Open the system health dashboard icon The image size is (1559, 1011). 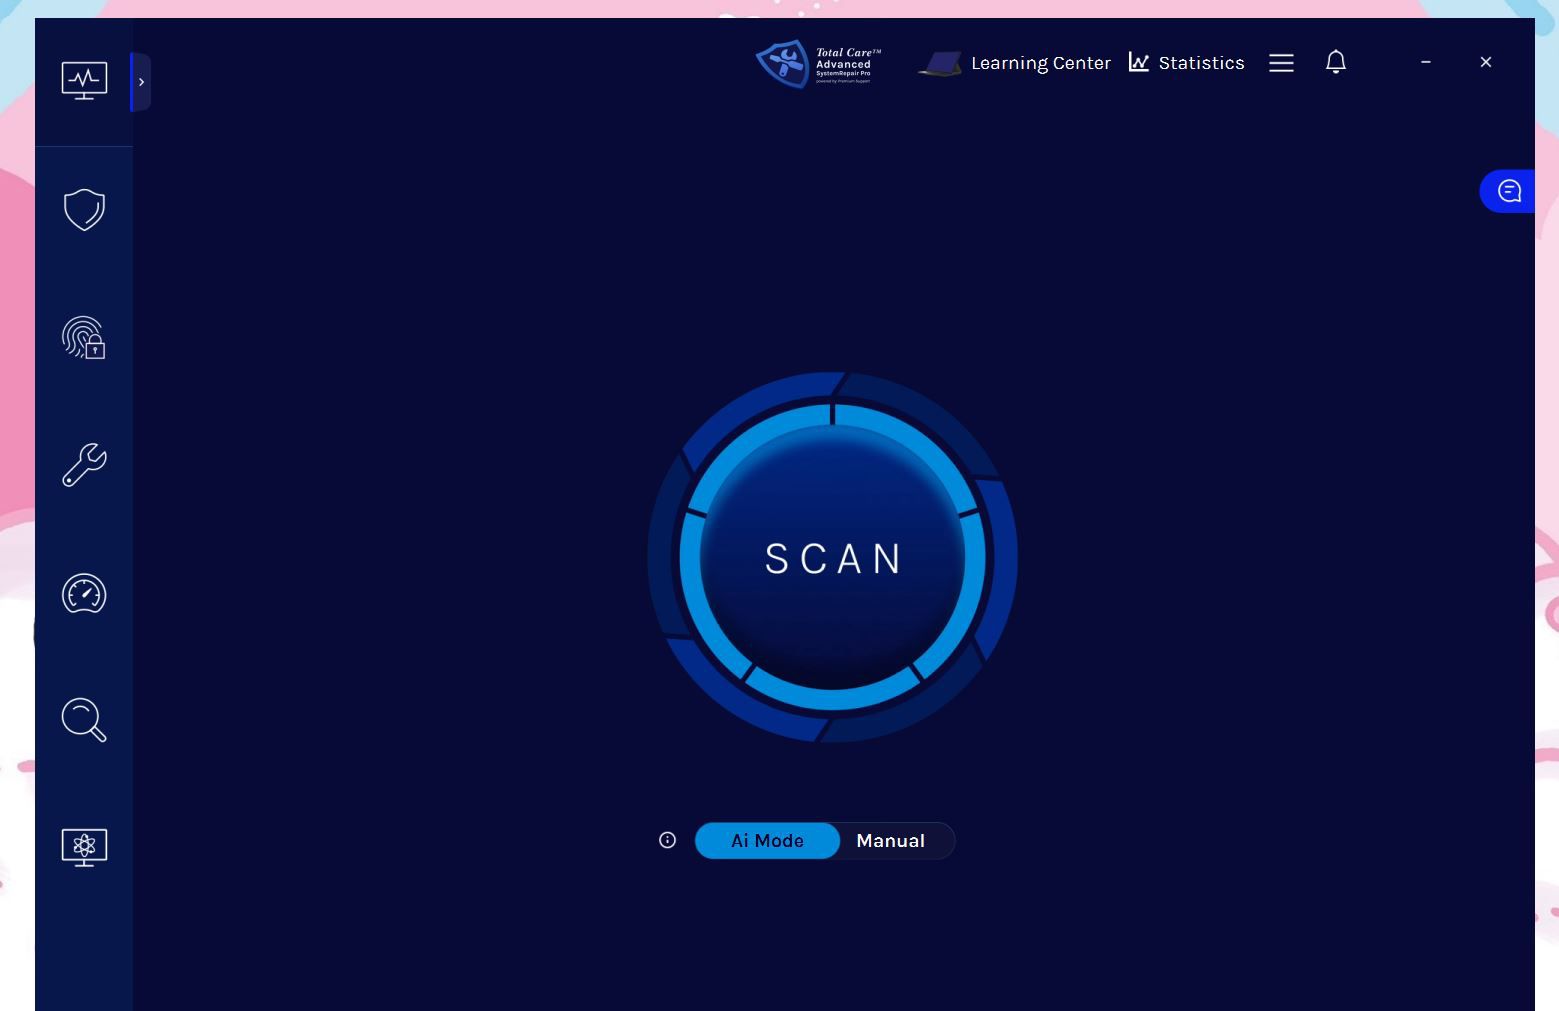click(x=84, y=80)
